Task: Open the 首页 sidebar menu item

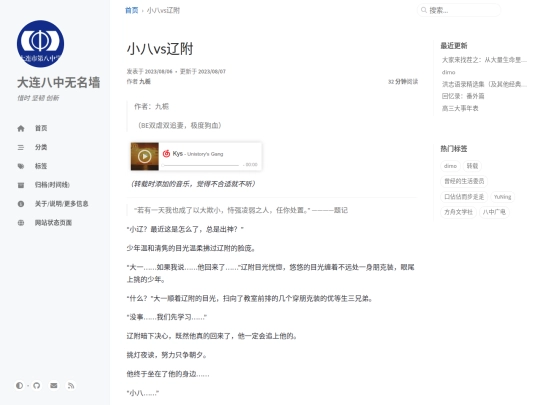Action: [x=41, y=128]
